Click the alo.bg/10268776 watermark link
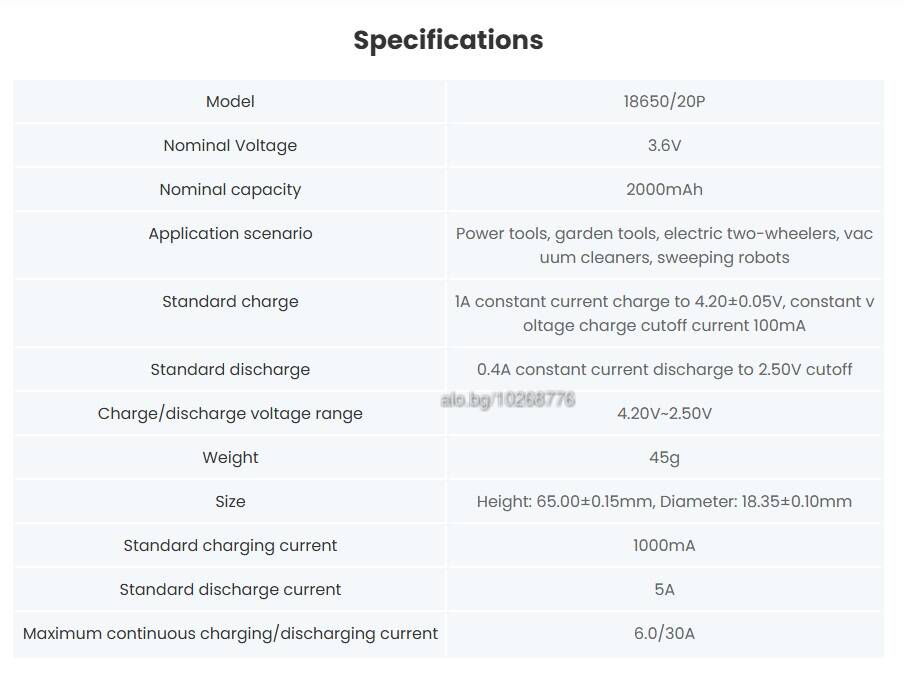 click(507, 399)
